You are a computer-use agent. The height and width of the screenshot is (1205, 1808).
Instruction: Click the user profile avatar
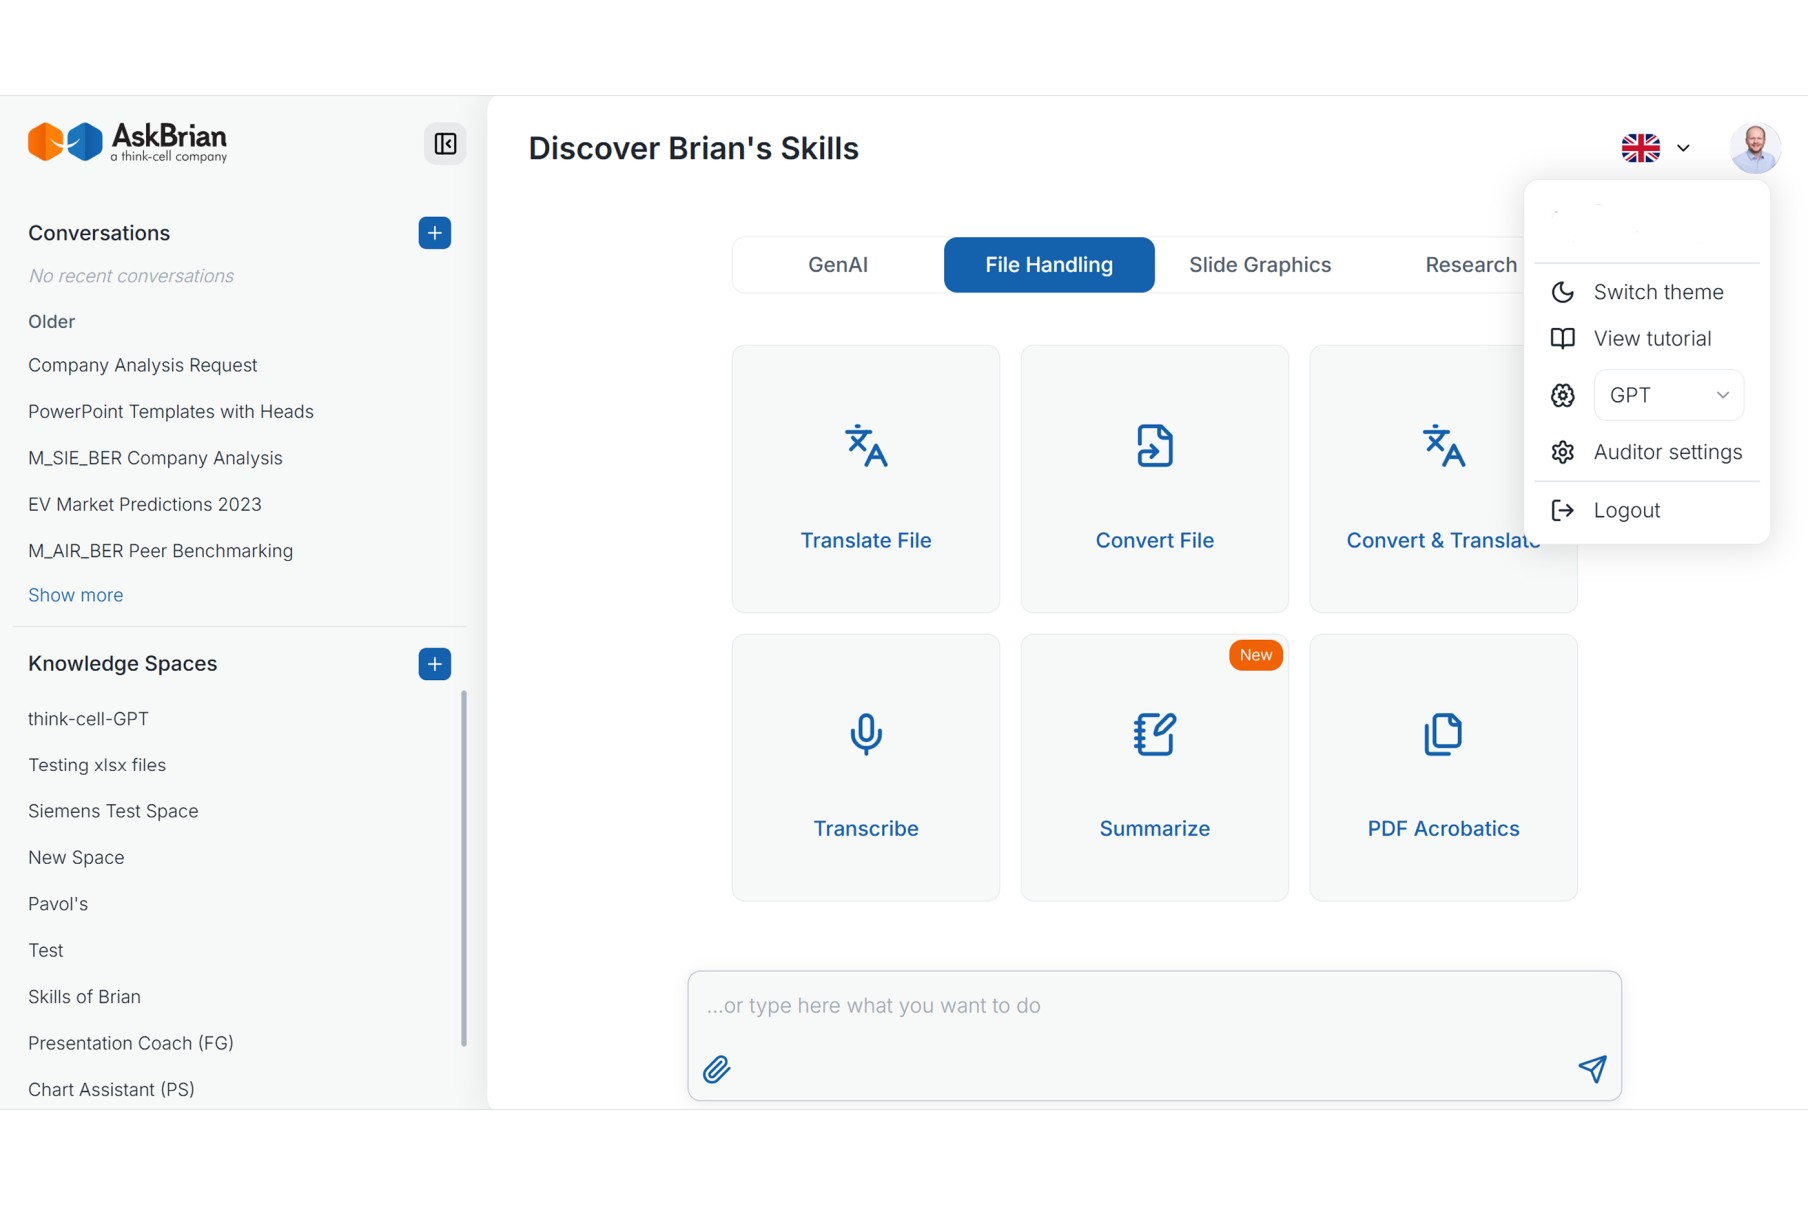[1755, 148]
